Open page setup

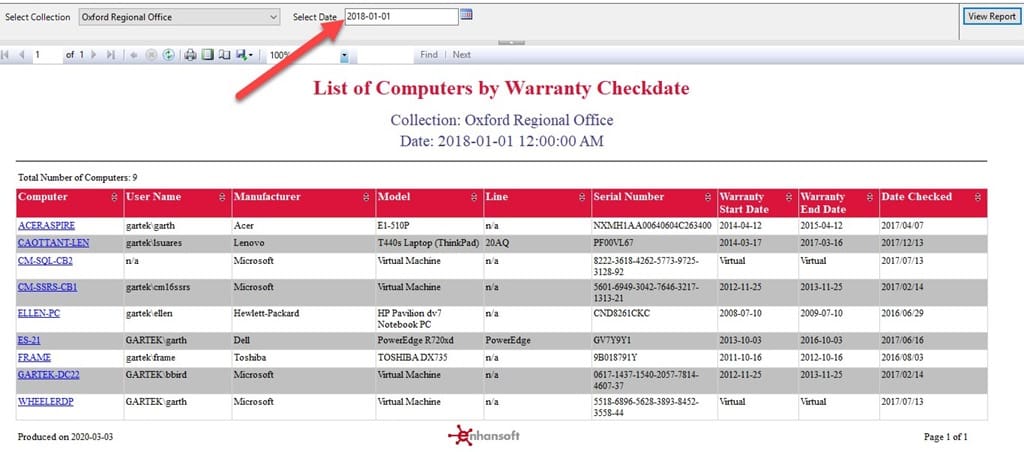pos(224,55)
